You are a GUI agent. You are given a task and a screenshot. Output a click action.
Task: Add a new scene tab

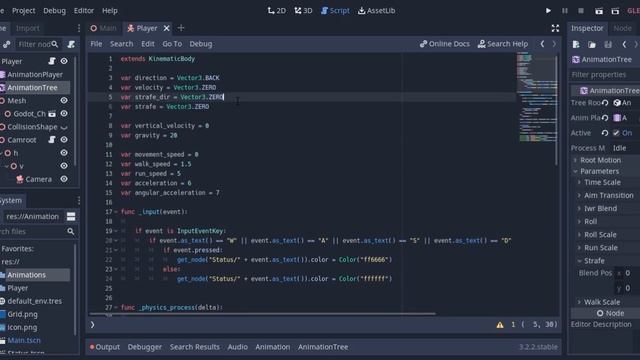(181, 28)
